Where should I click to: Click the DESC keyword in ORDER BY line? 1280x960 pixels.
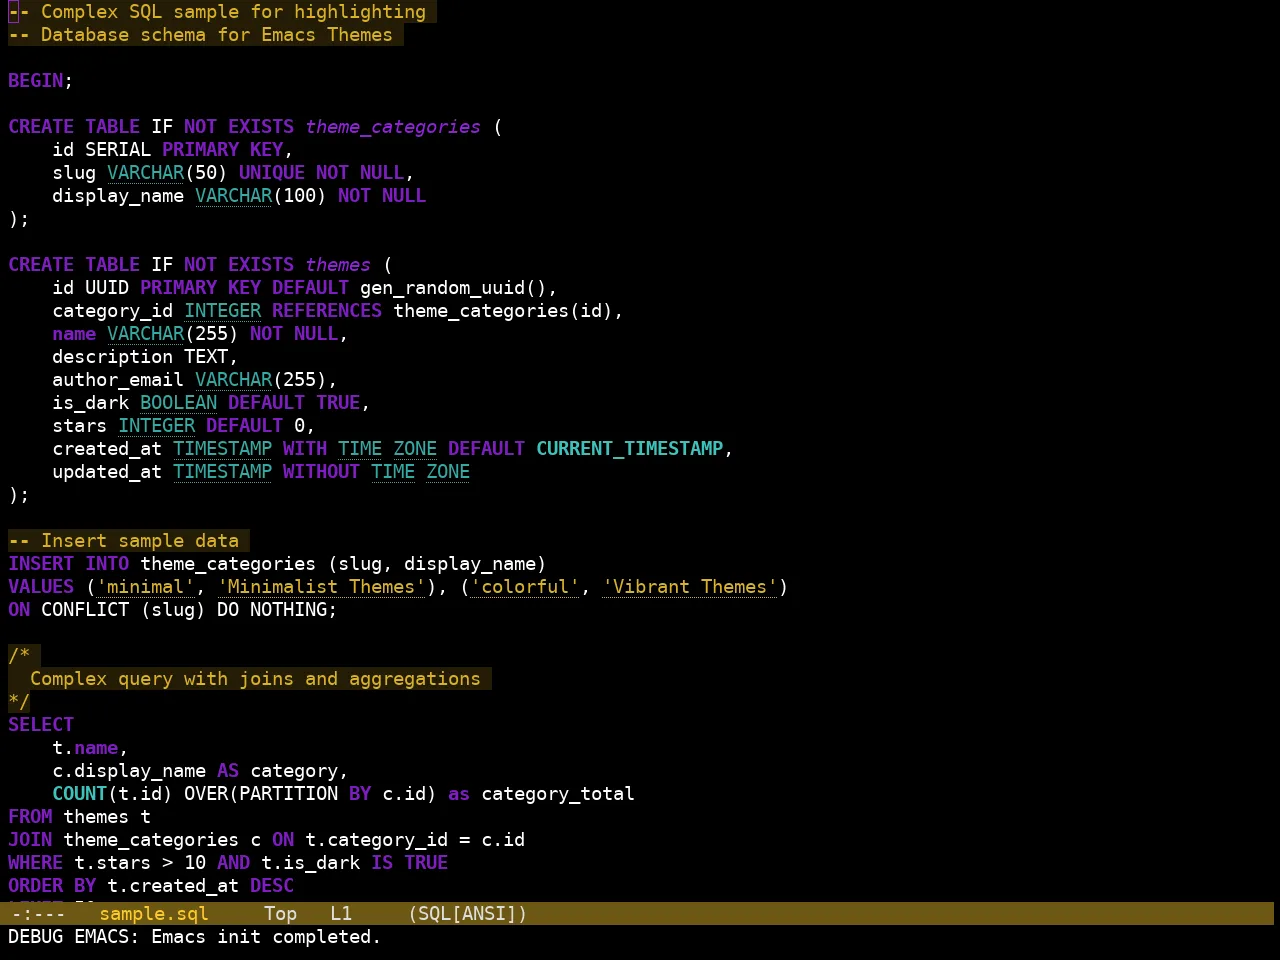(272, 885)
